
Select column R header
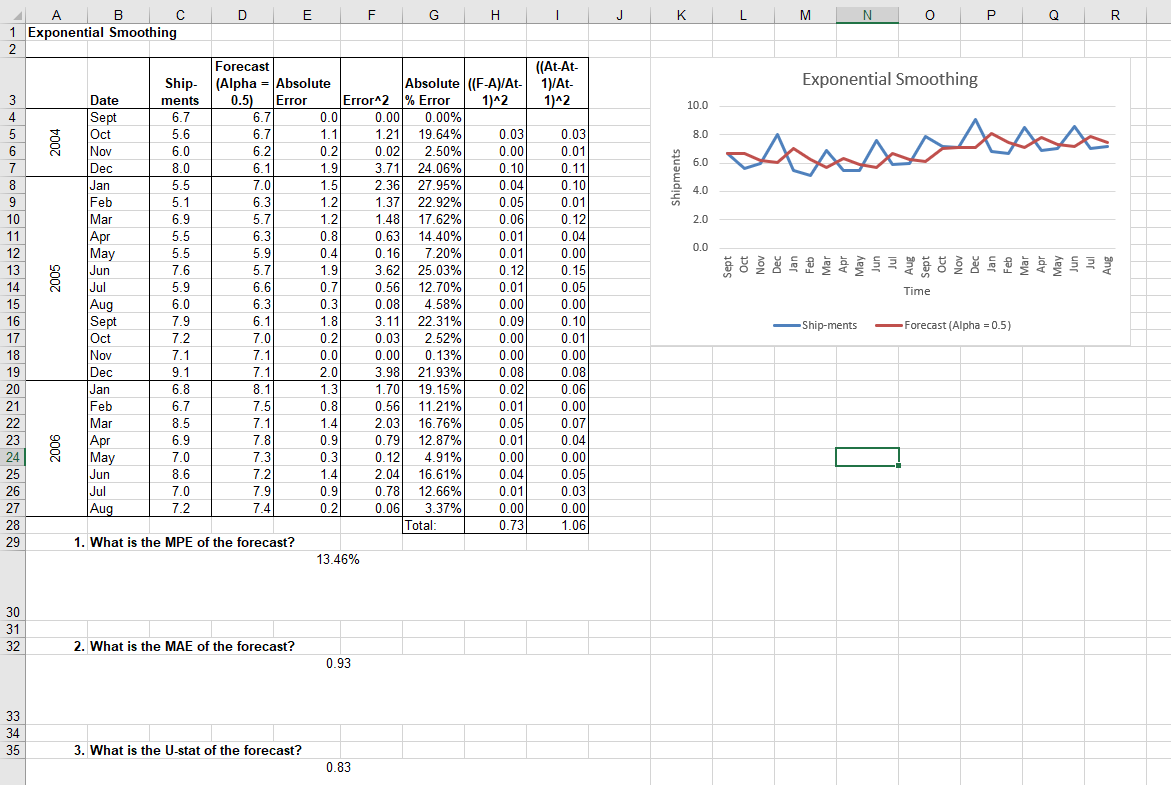point(1115,15)
